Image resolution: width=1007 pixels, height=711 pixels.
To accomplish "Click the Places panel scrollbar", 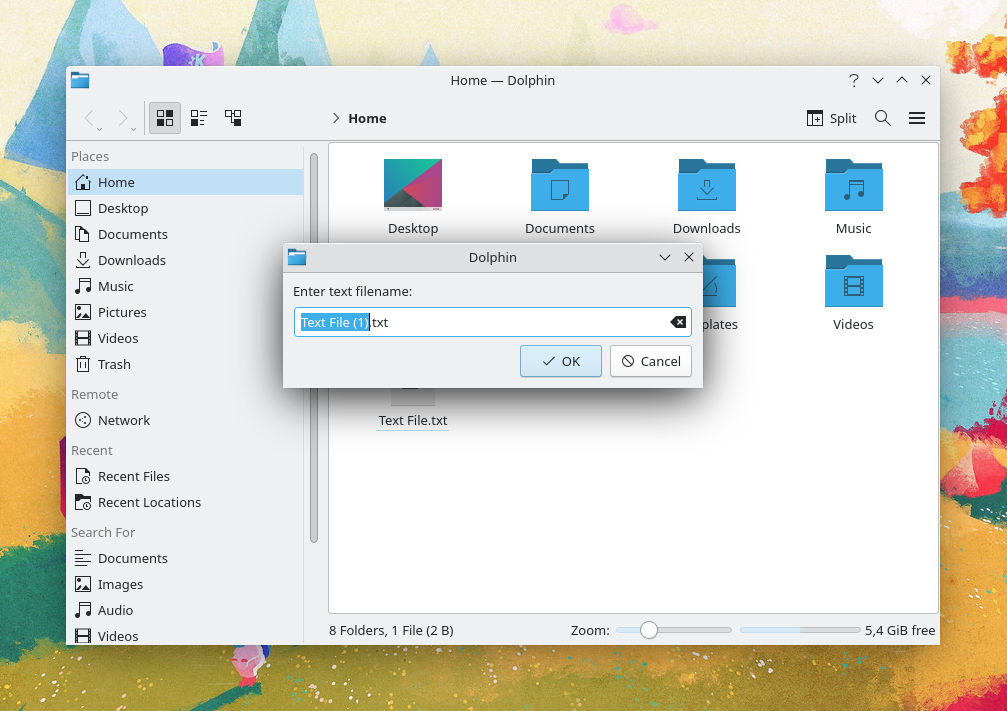I will pyautogui.click(x=314, y=347).
